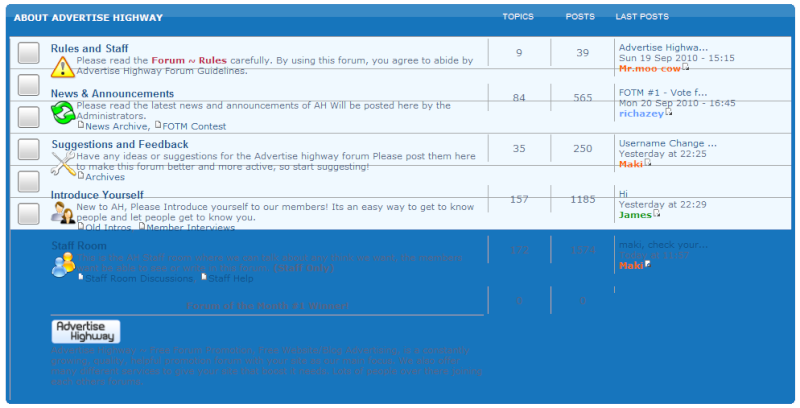View the James user profile
800x408 pixels.
[635, 215]
